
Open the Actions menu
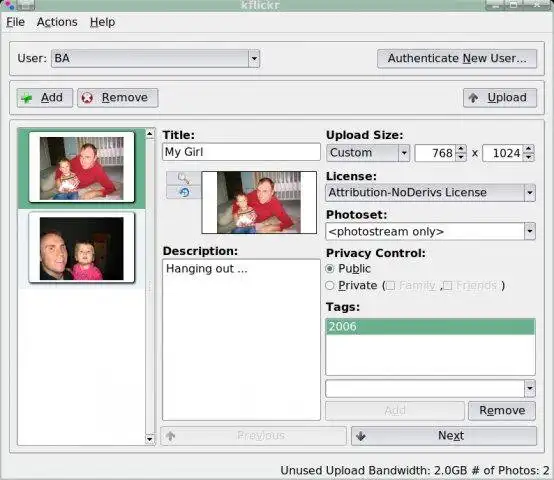tap(57, 22)
